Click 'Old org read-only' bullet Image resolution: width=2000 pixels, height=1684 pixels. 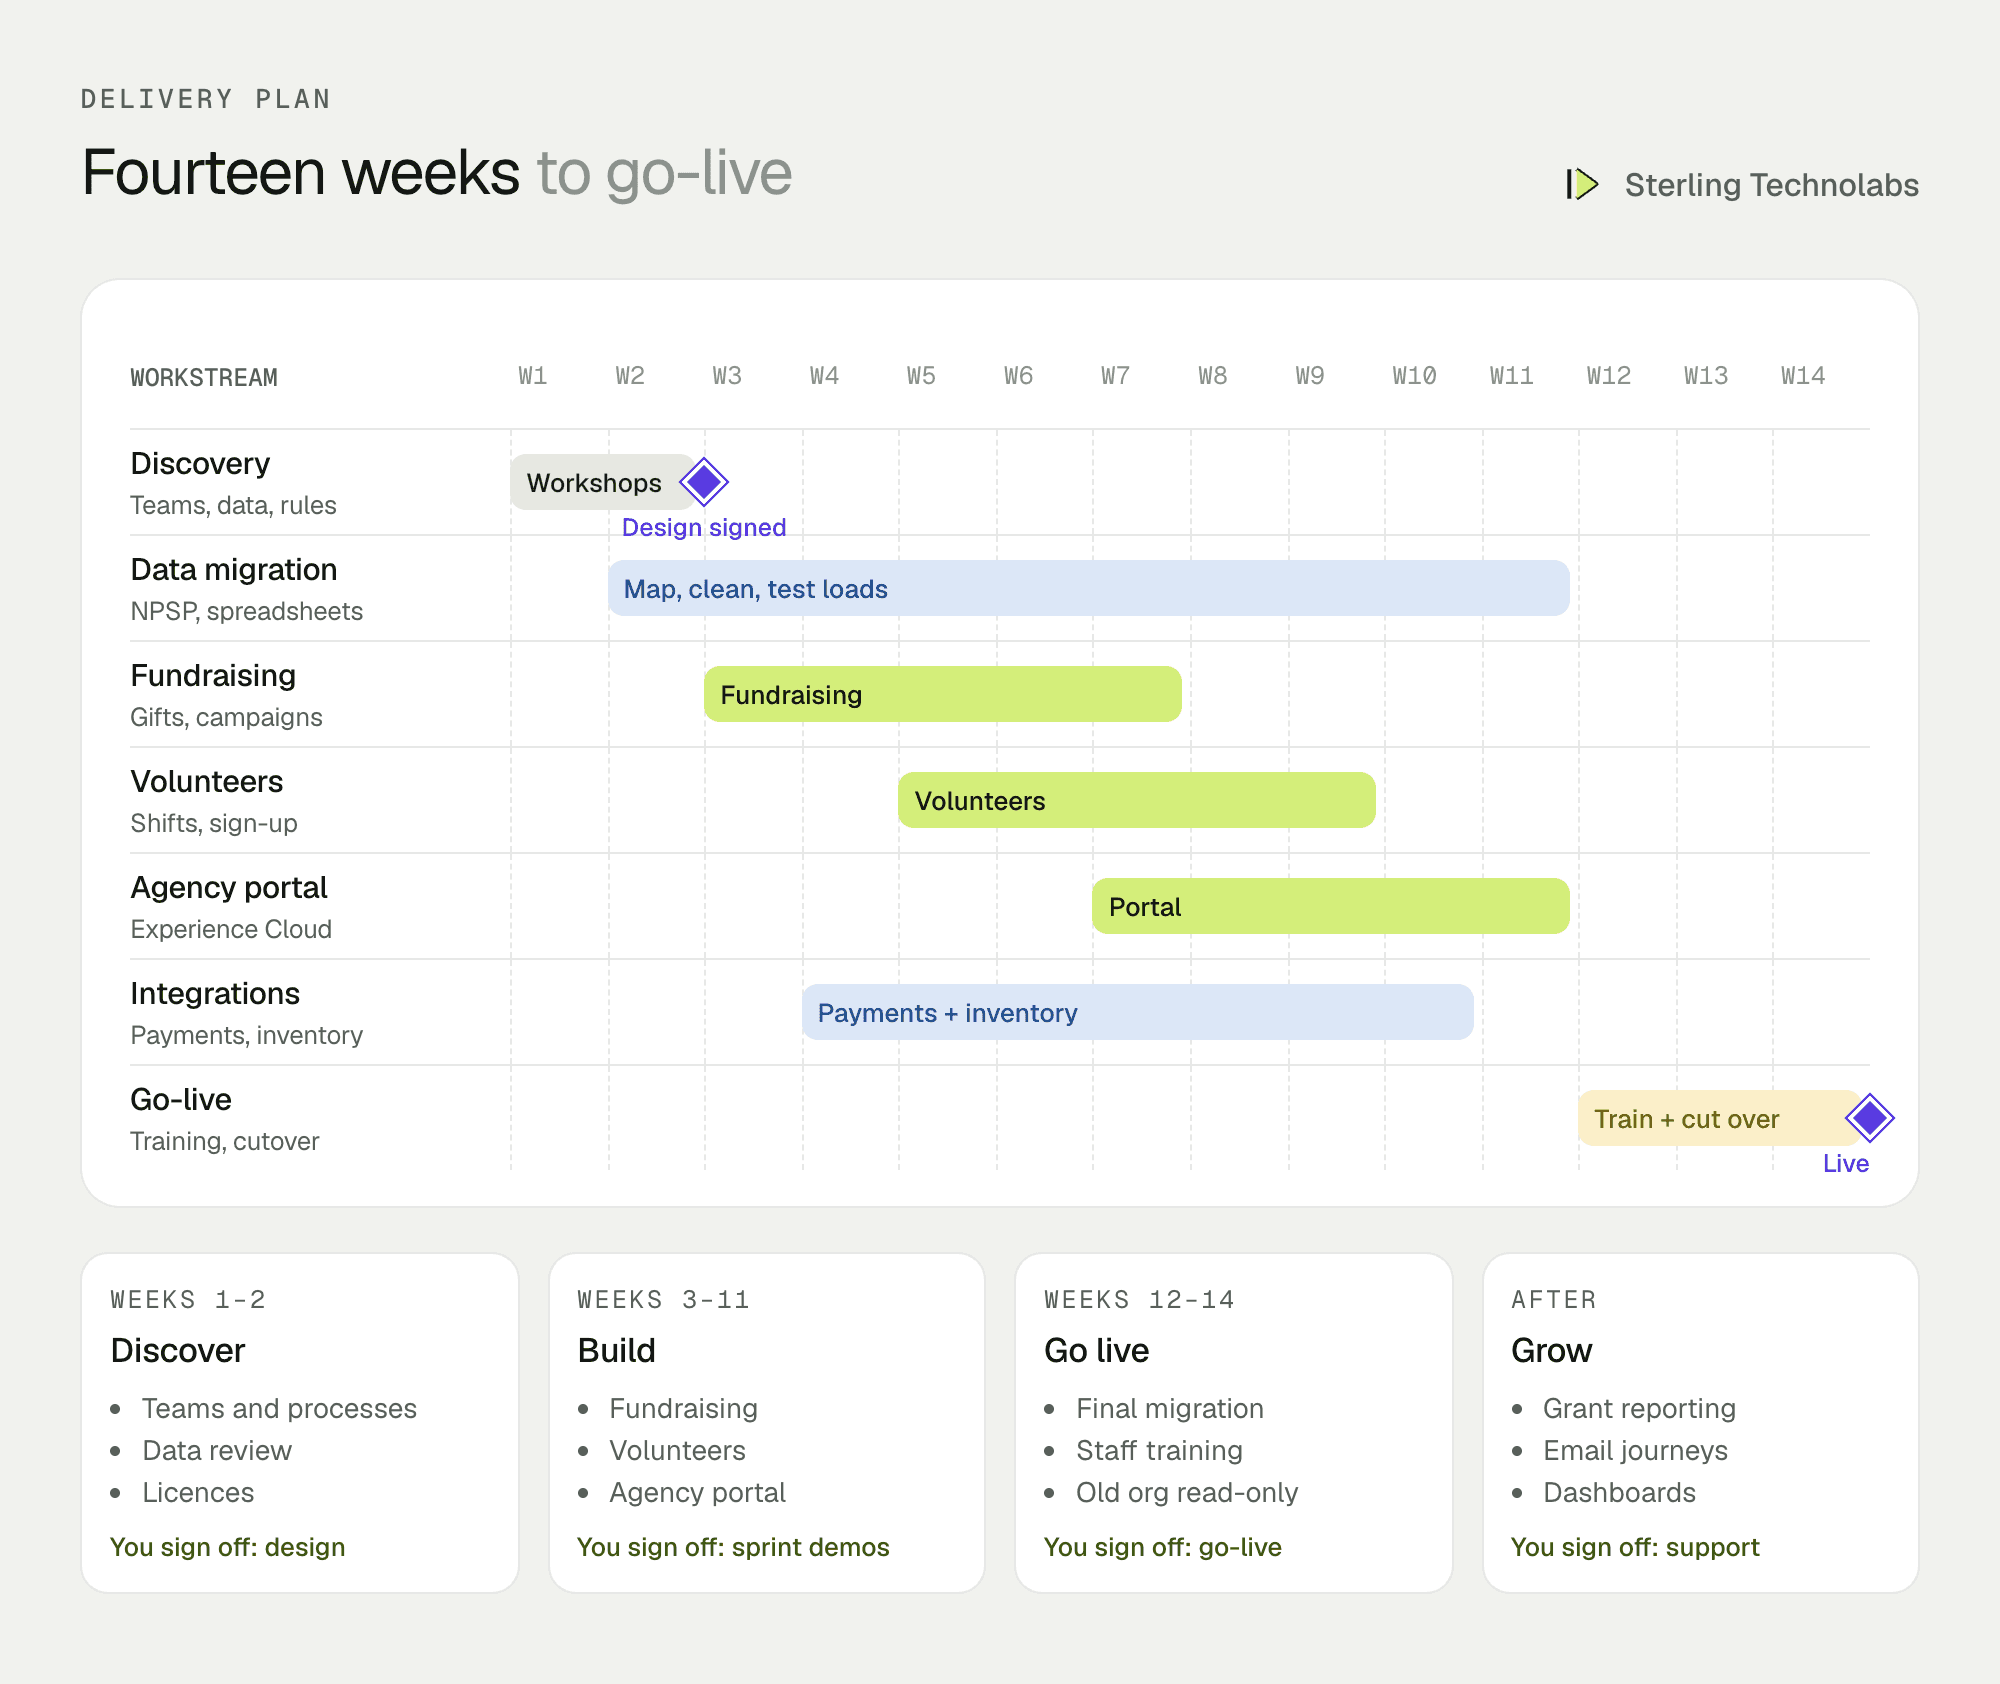click(1187, 1492)
